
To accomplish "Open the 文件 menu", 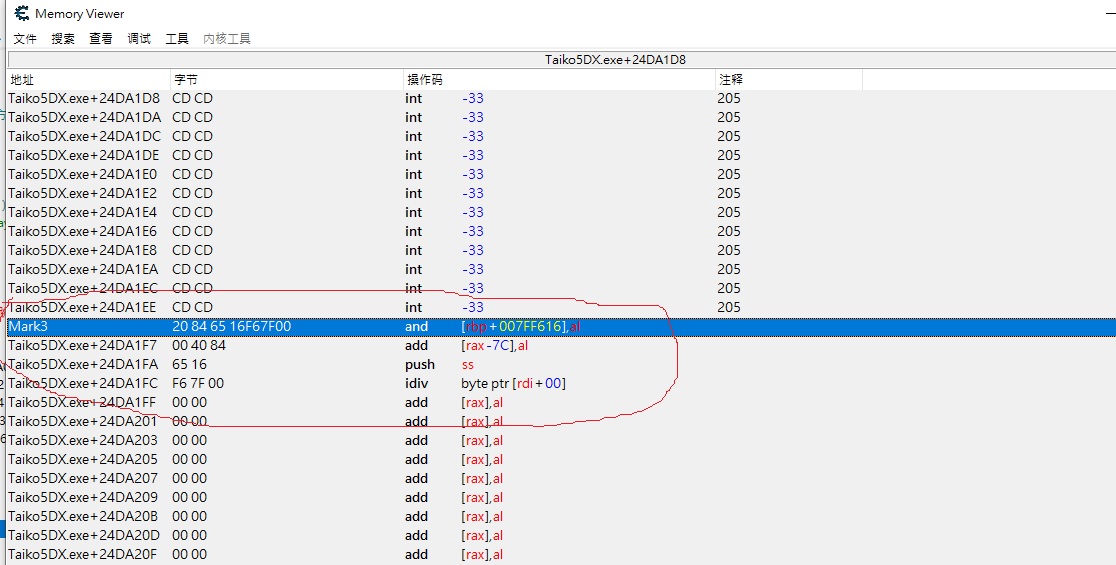I will (x=25, y=39).
